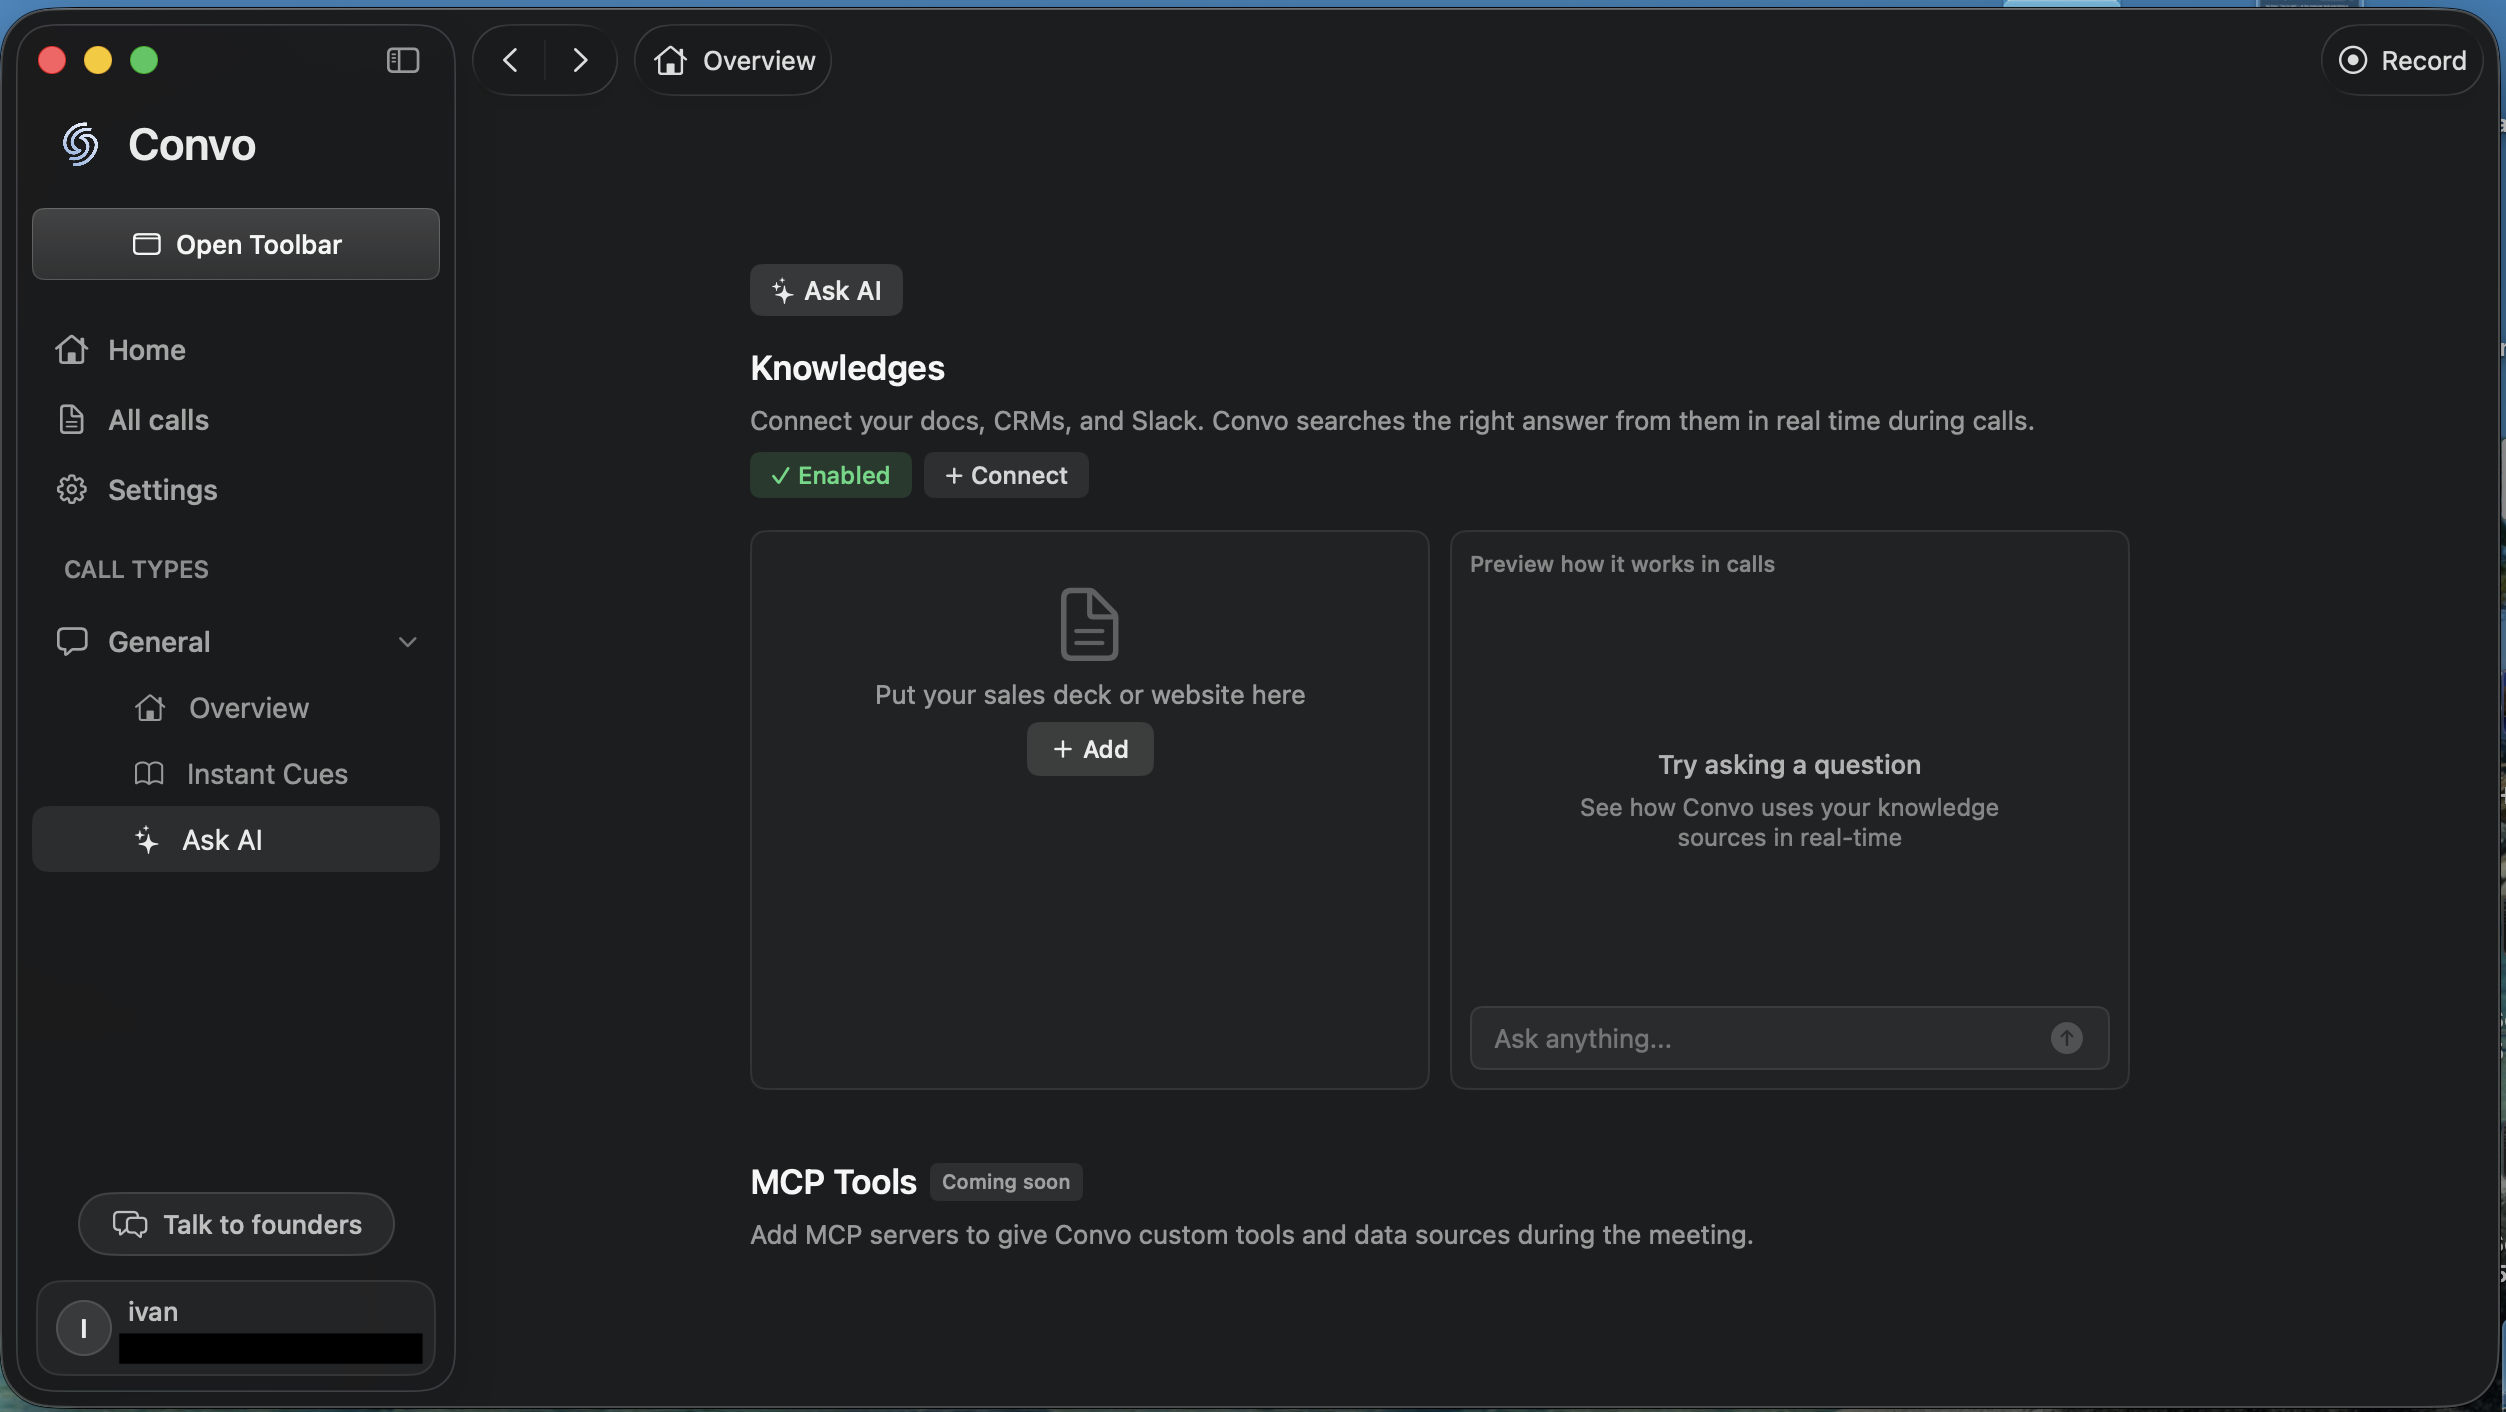Image resolution: width=2506 pixels, height=1412 pixels.
Task: Click the send arrow in Ask anything
Action: (x=2066, y=1038)
